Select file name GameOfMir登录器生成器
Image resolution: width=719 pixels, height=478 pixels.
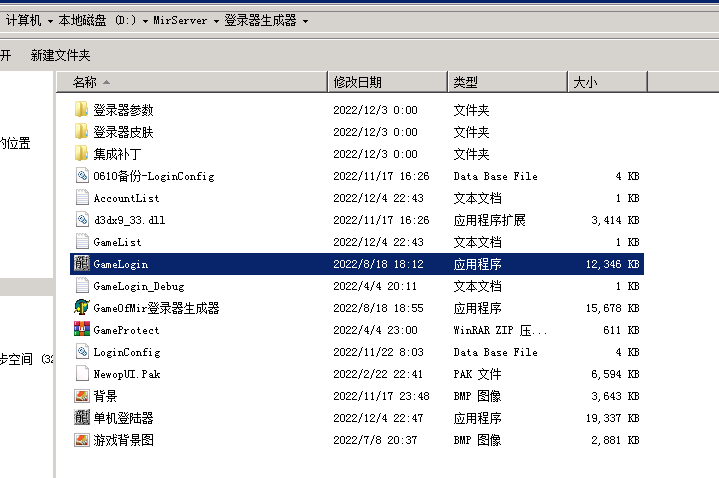click(156, 308)
